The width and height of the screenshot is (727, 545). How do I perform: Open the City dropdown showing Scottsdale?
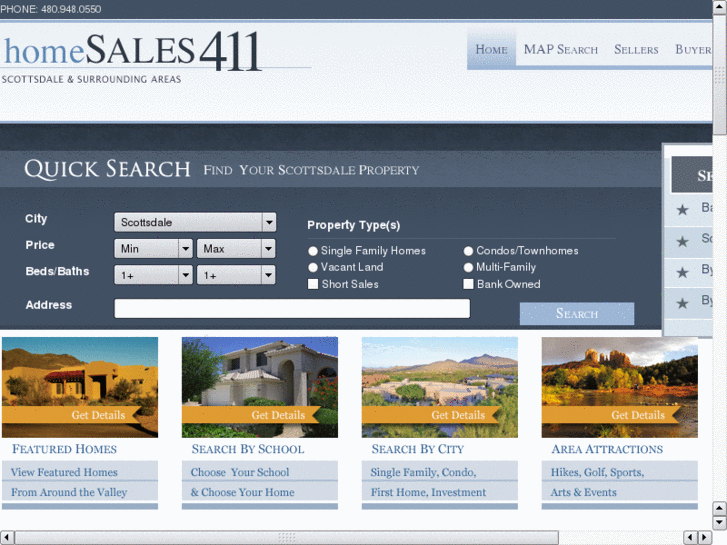pos(195,222)
